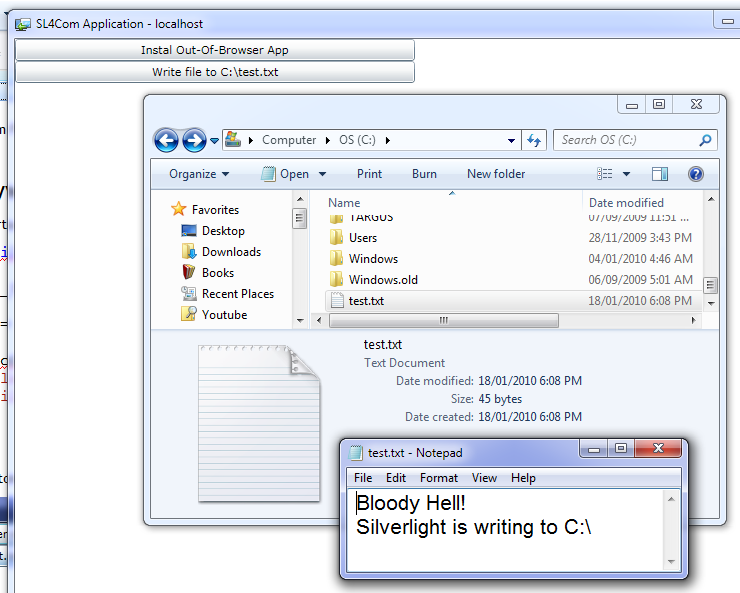Image resolution: width=740 pixels, height=593 pixels.
Task: Open Notepad Edit menu
Action: [395, 478]
